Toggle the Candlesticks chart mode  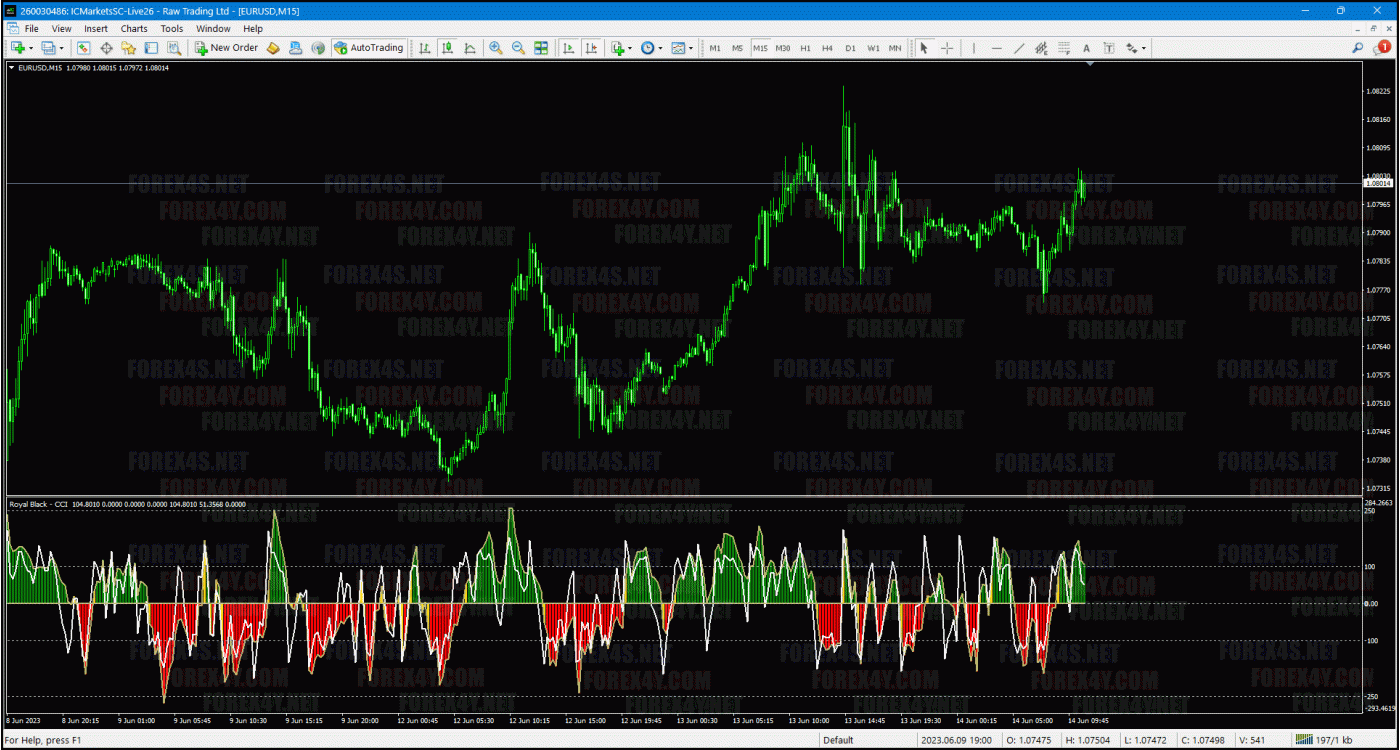(x=447, y=48)
